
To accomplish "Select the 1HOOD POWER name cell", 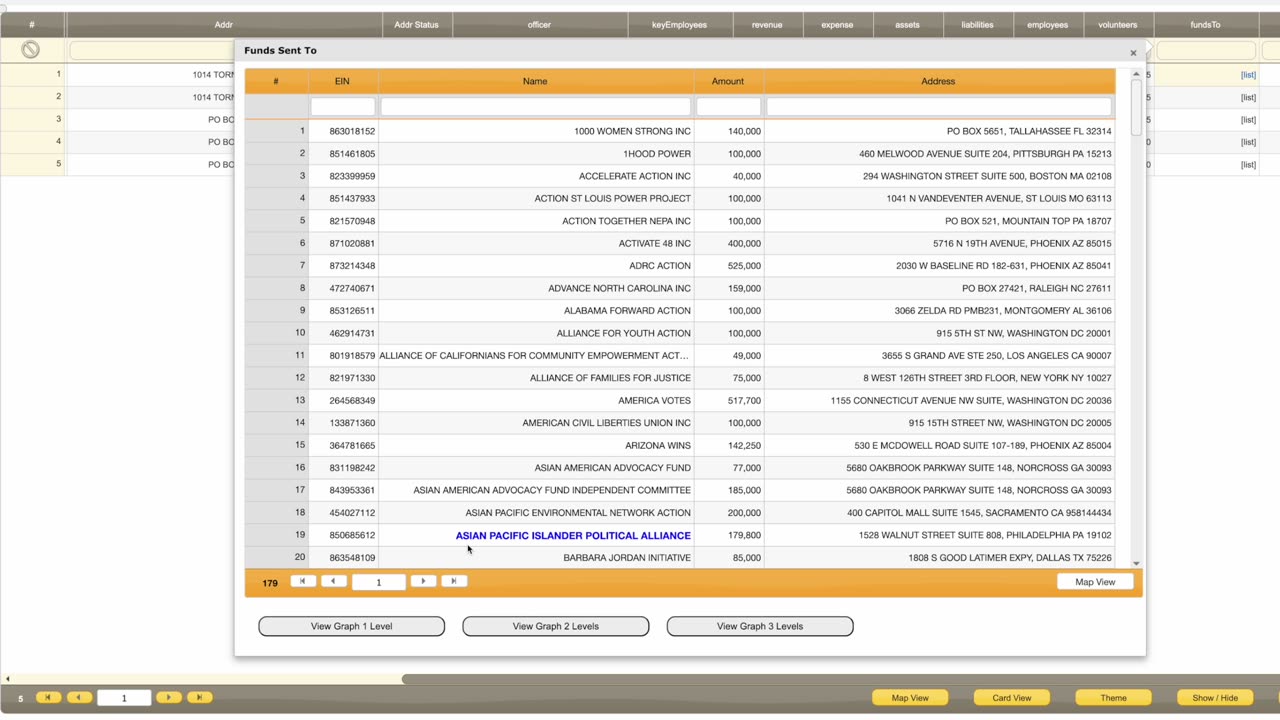I will coord(536,154).
